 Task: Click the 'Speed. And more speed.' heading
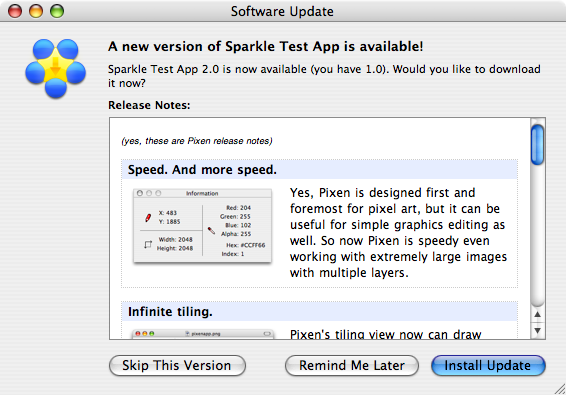click(x=202, y=169)
